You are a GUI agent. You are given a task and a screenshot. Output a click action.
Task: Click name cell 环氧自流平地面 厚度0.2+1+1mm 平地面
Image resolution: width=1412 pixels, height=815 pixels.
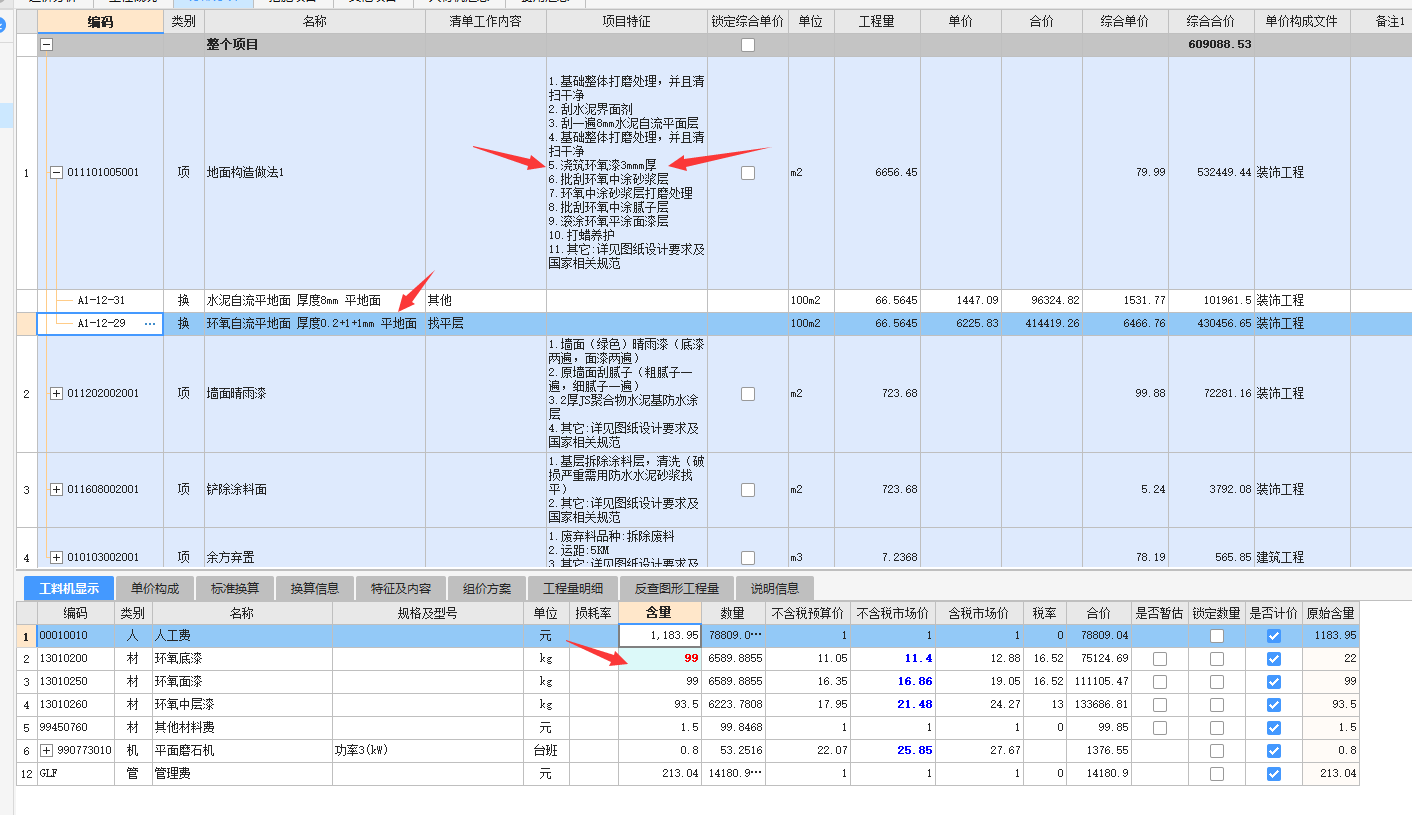coord(315,324)
